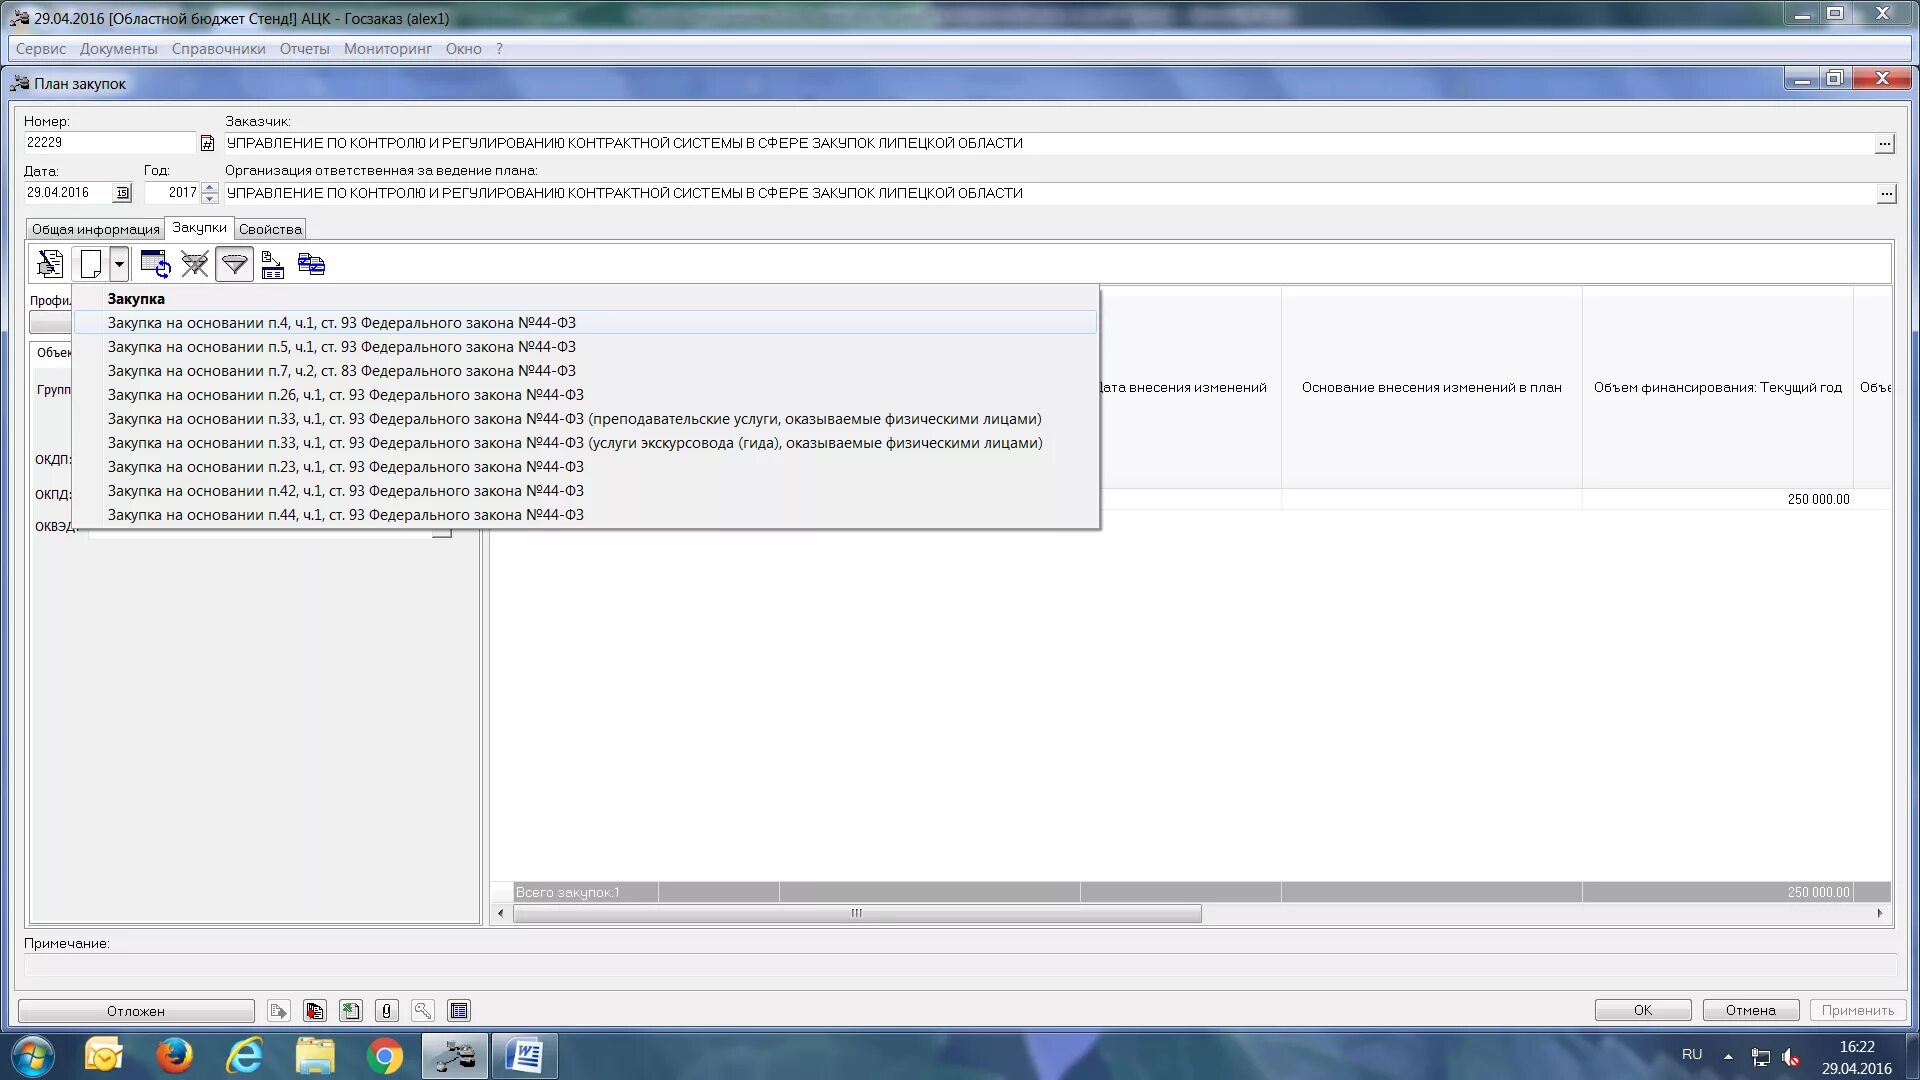The height and width of the screenshot is (1080, 1920).
Task: Click the clear filter crossed-funnel icon
Action: [x=194, y=264]
